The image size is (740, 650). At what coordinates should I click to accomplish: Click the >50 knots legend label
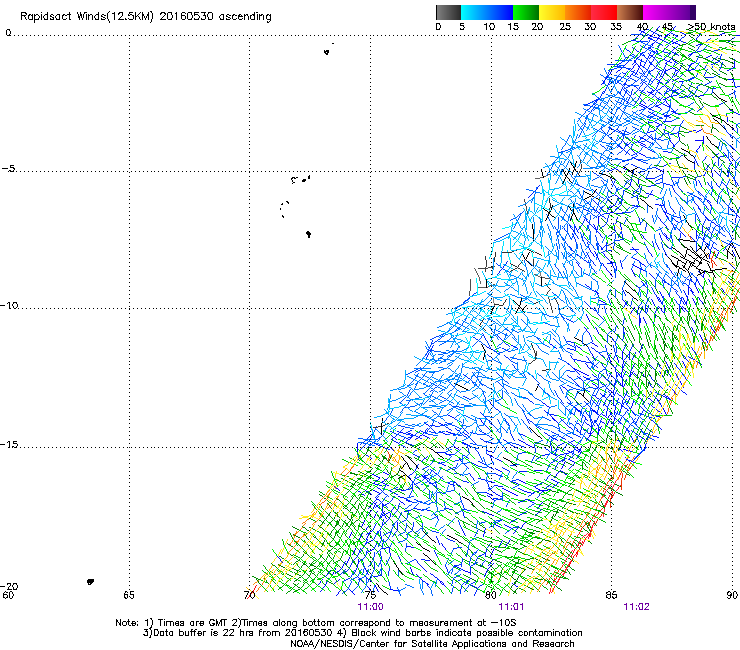(x=711, y=27)
